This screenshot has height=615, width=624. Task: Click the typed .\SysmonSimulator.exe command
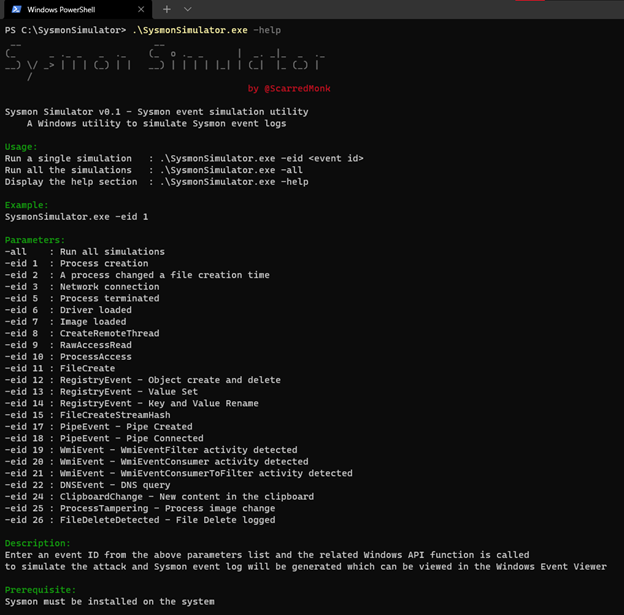coord(190,30)
